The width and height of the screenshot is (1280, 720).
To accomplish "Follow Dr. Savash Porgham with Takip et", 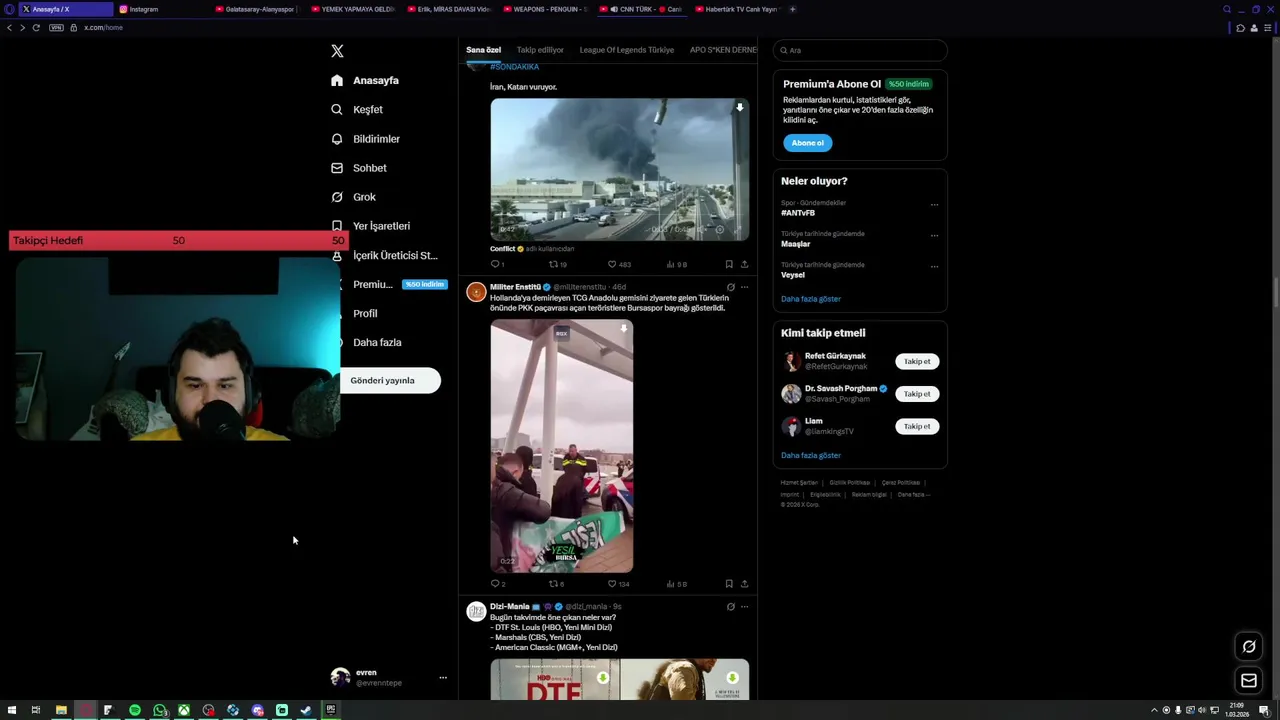I will click(x=917, y=394).
